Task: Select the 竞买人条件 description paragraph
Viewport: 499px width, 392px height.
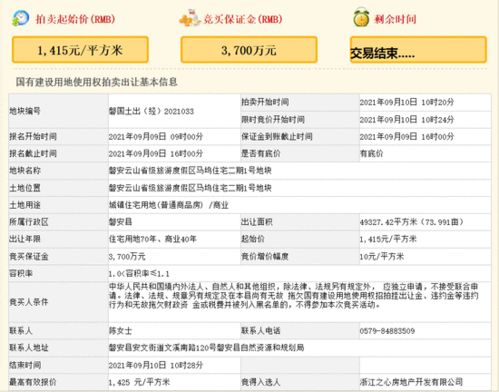Action: (x=294, y=296)
